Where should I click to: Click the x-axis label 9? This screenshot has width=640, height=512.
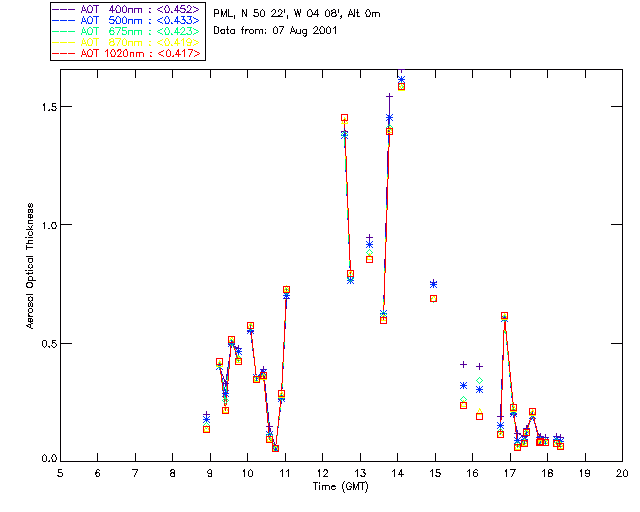[210, 473]
